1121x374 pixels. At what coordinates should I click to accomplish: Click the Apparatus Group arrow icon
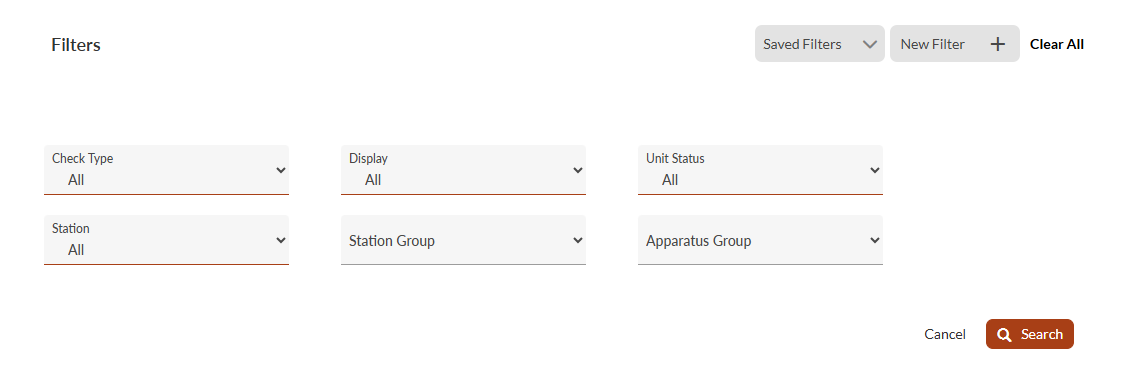[x=874, y=240]
